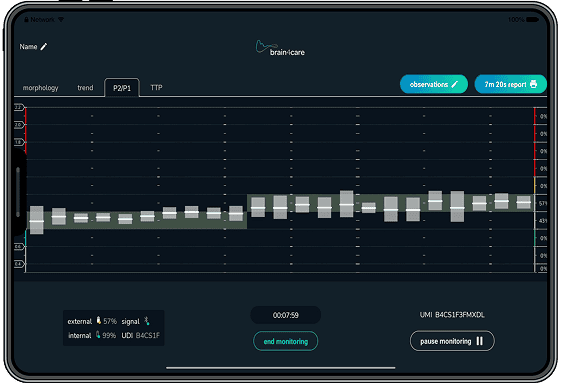
Task: Generate the 7m 20s report
Action: tap(510, 84)
